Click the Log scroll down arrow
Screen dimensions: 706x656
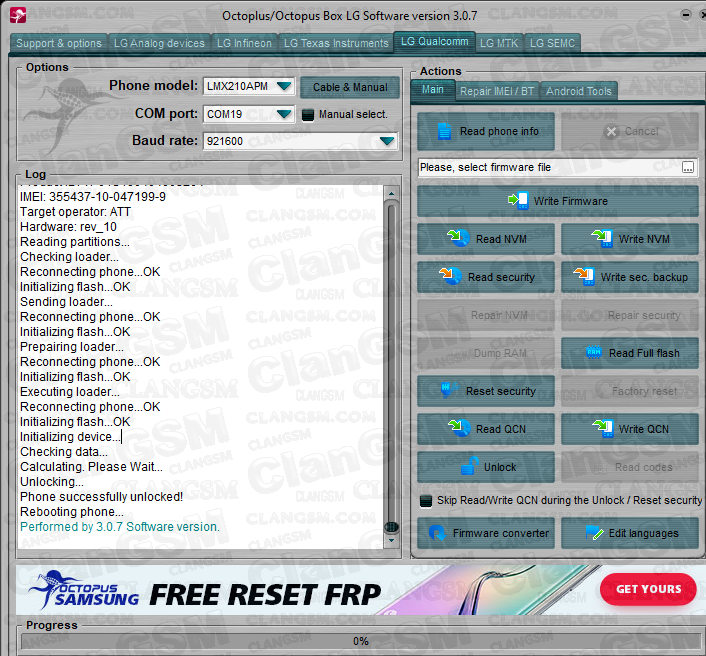(391, 540)
